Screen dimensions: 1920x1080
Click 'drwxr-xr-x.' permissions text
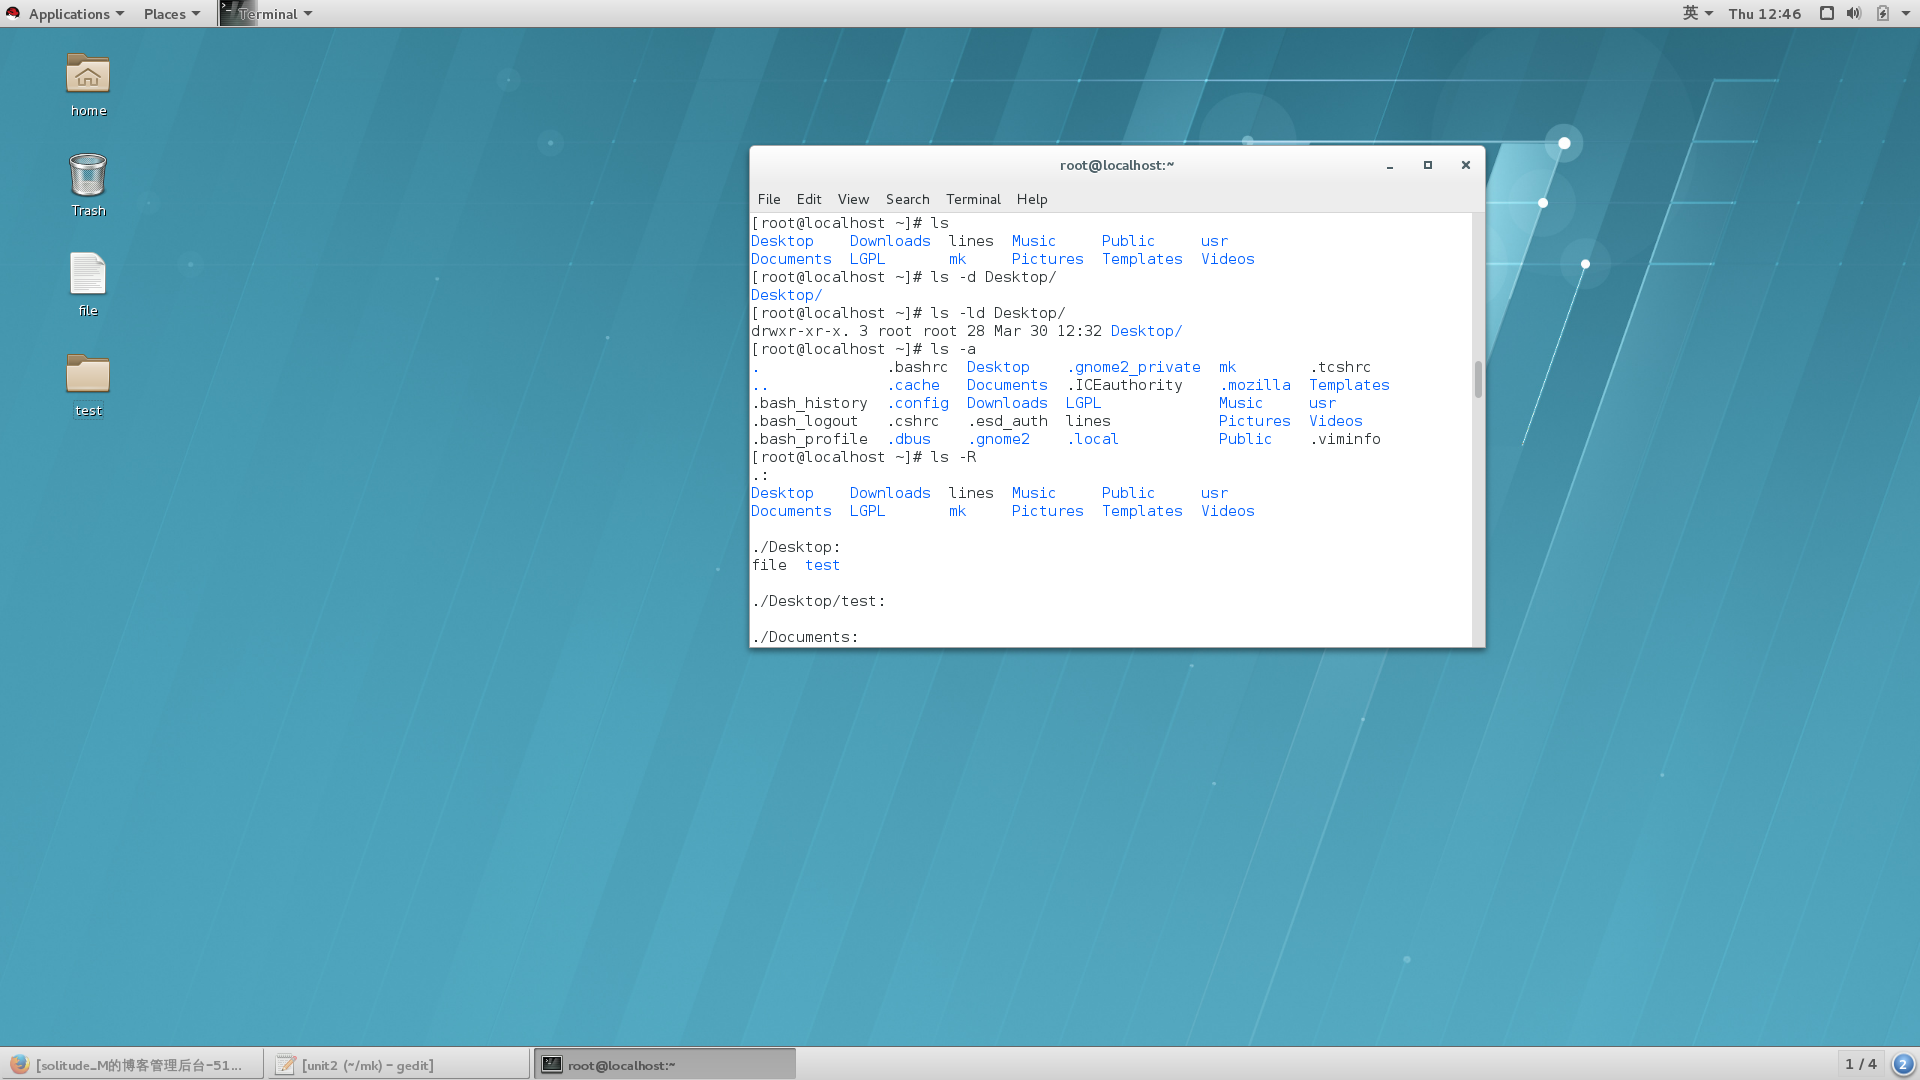click(x=800, y=331)
